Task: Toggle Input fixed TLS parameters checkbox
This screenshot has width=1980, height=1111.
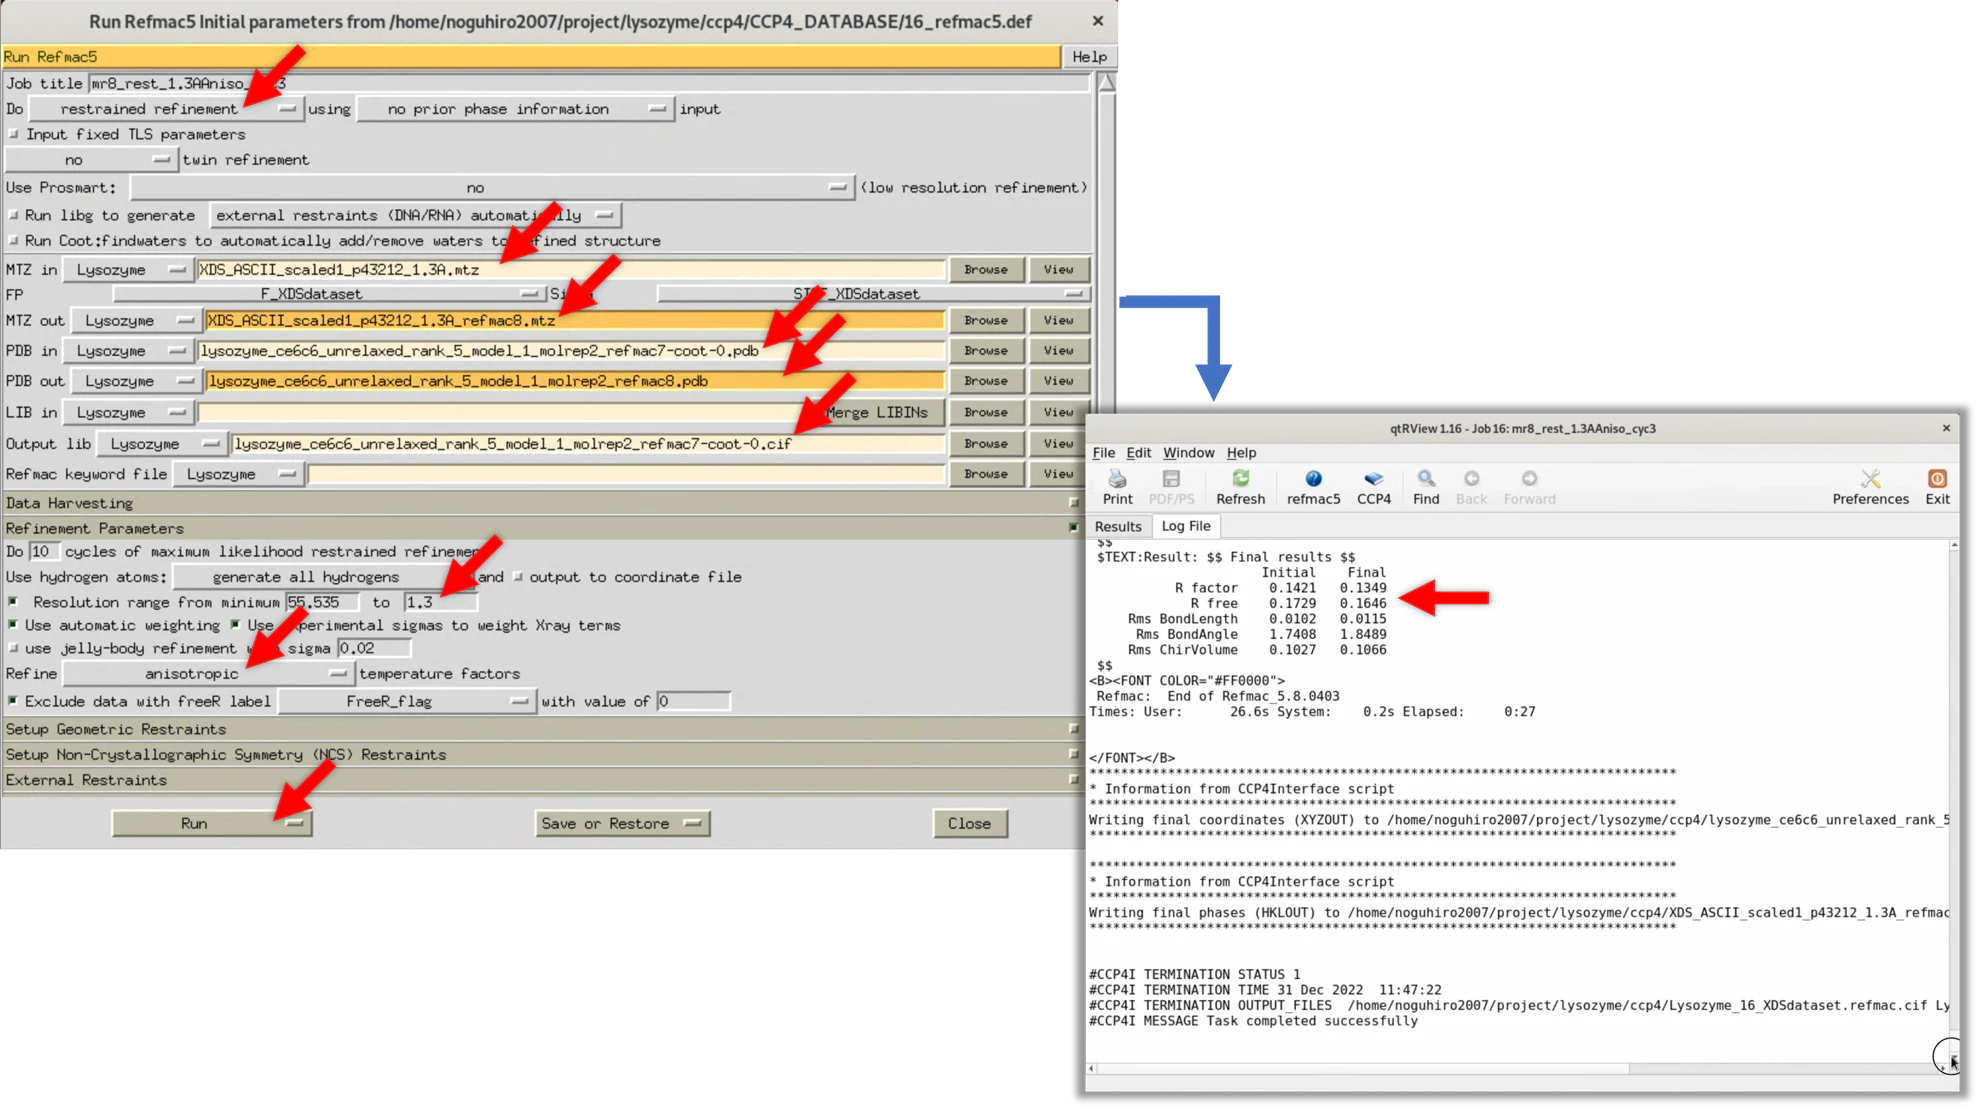Action: tap(14, 134)
